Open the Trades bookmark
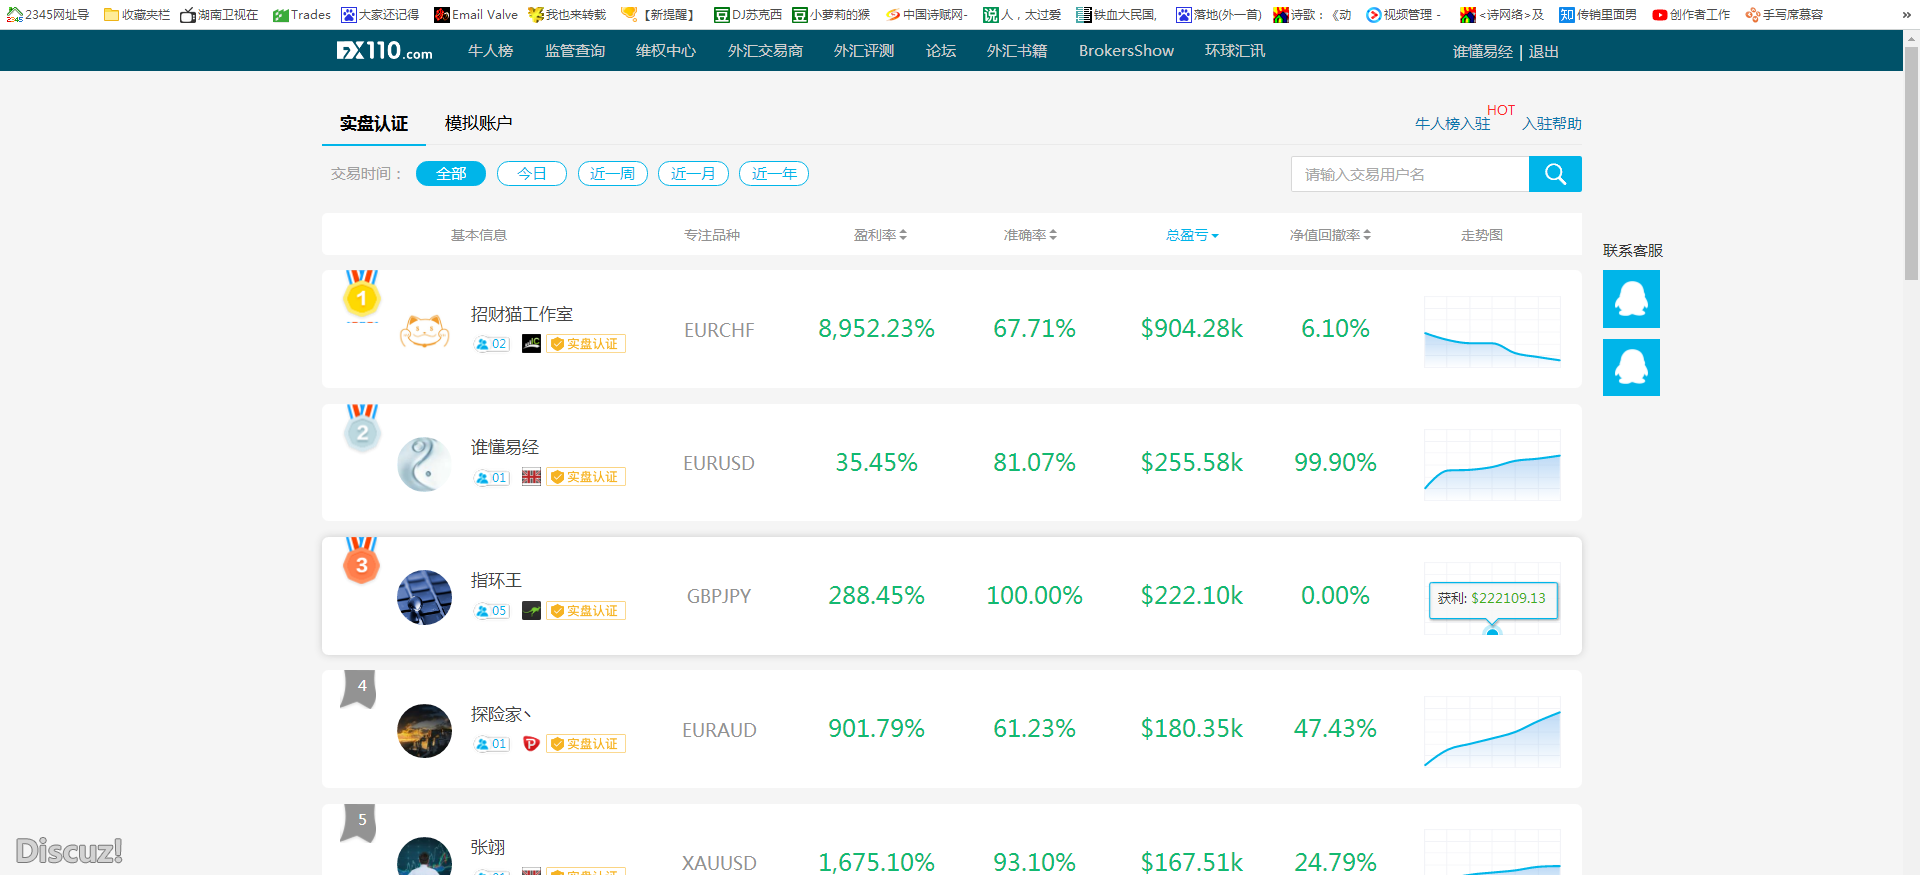The height and width of the screenshot is (875, 1920). 301,14
